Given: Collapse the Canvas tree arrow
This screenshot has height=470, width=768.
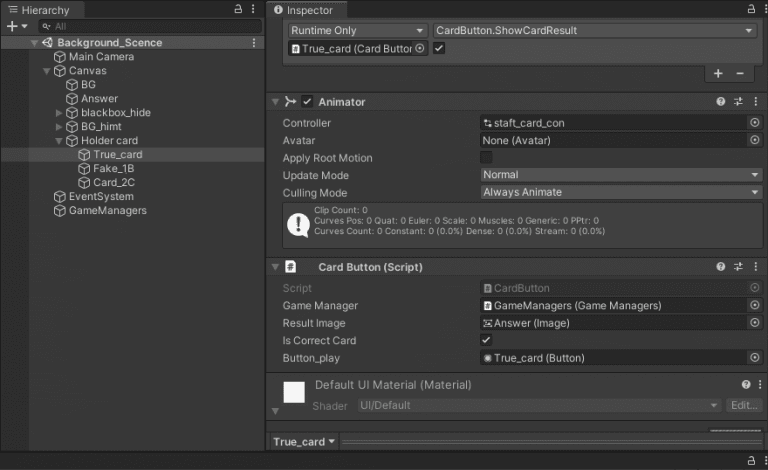Looking at the screenshot, I should point(47,71).
